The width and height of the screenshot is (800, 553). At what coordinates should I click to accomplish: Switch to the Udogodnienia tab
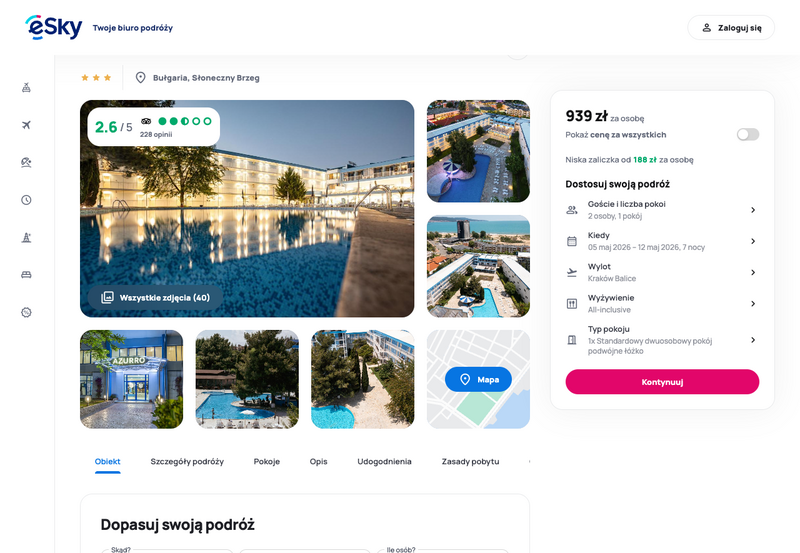384,461
